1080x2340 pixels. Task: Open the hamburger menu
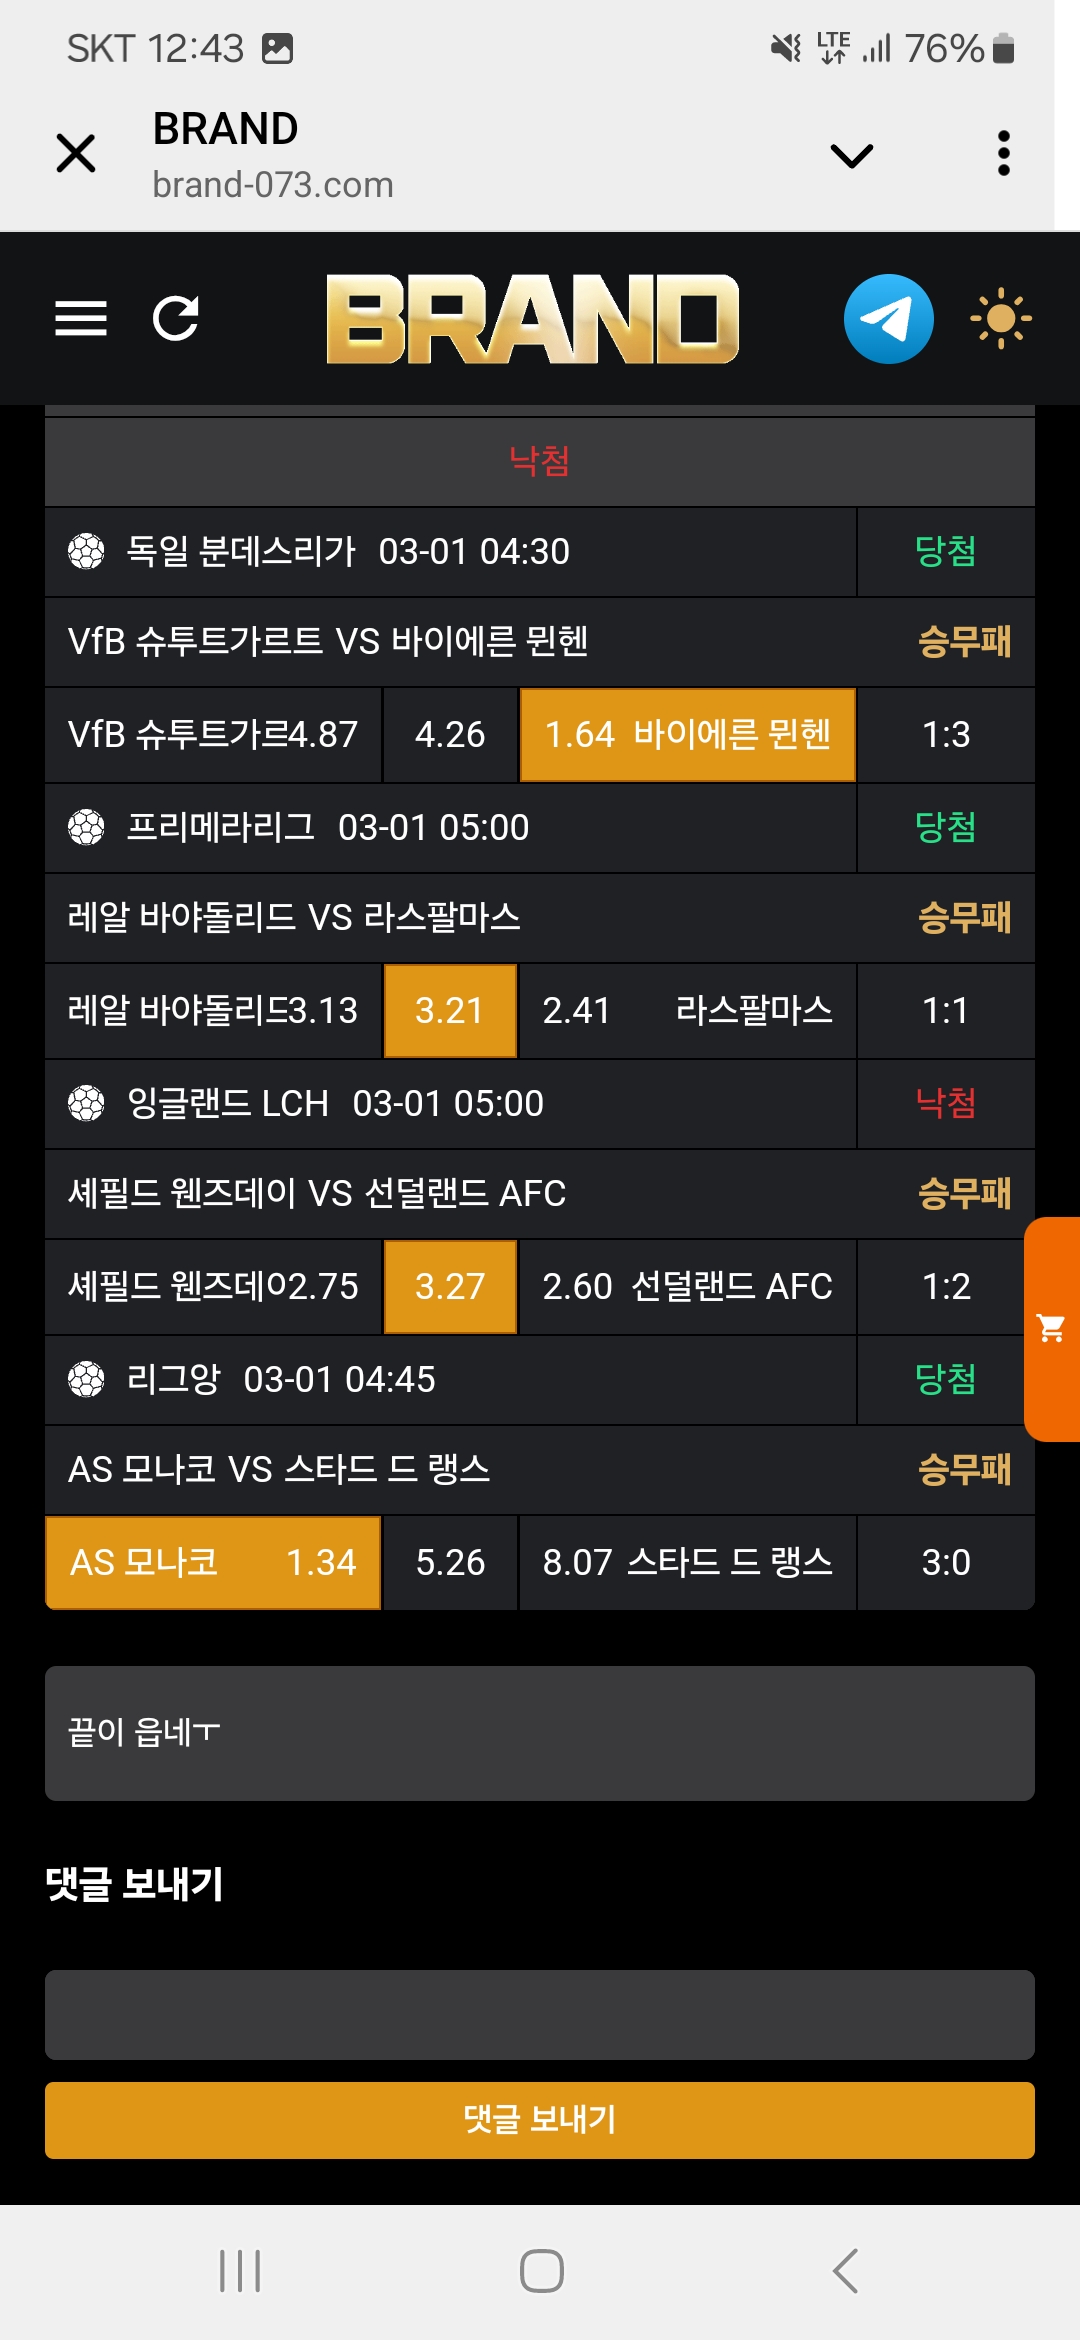[81, 319]
